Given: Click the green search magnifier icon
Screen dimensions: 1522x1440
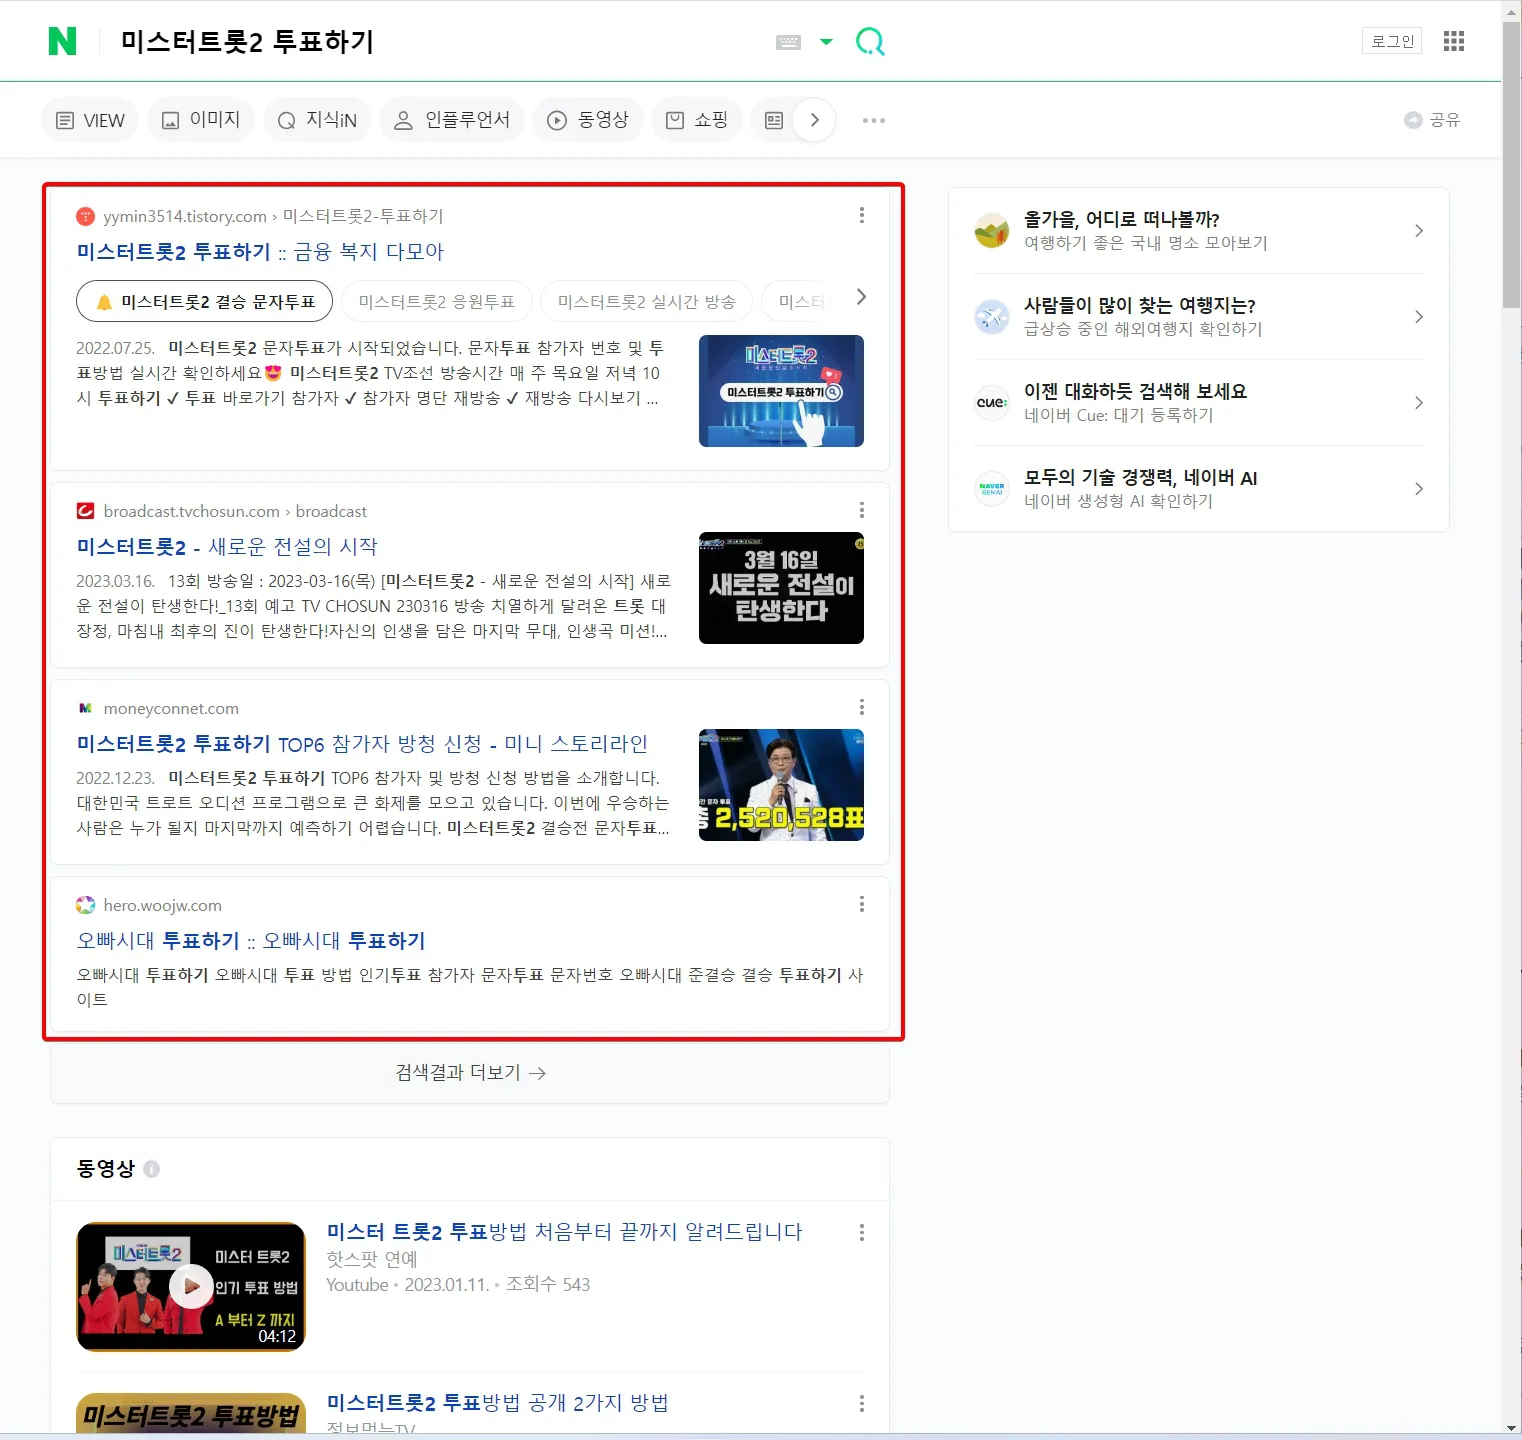Looking at the screenshot, I should pyautogui.click(x=870, y=41).
